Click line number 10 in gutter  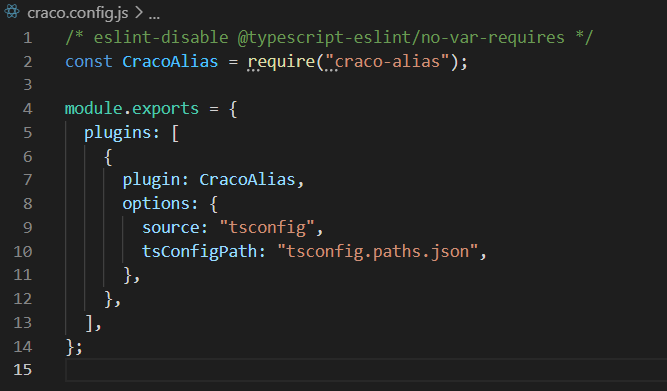click(x=23, y=252)
